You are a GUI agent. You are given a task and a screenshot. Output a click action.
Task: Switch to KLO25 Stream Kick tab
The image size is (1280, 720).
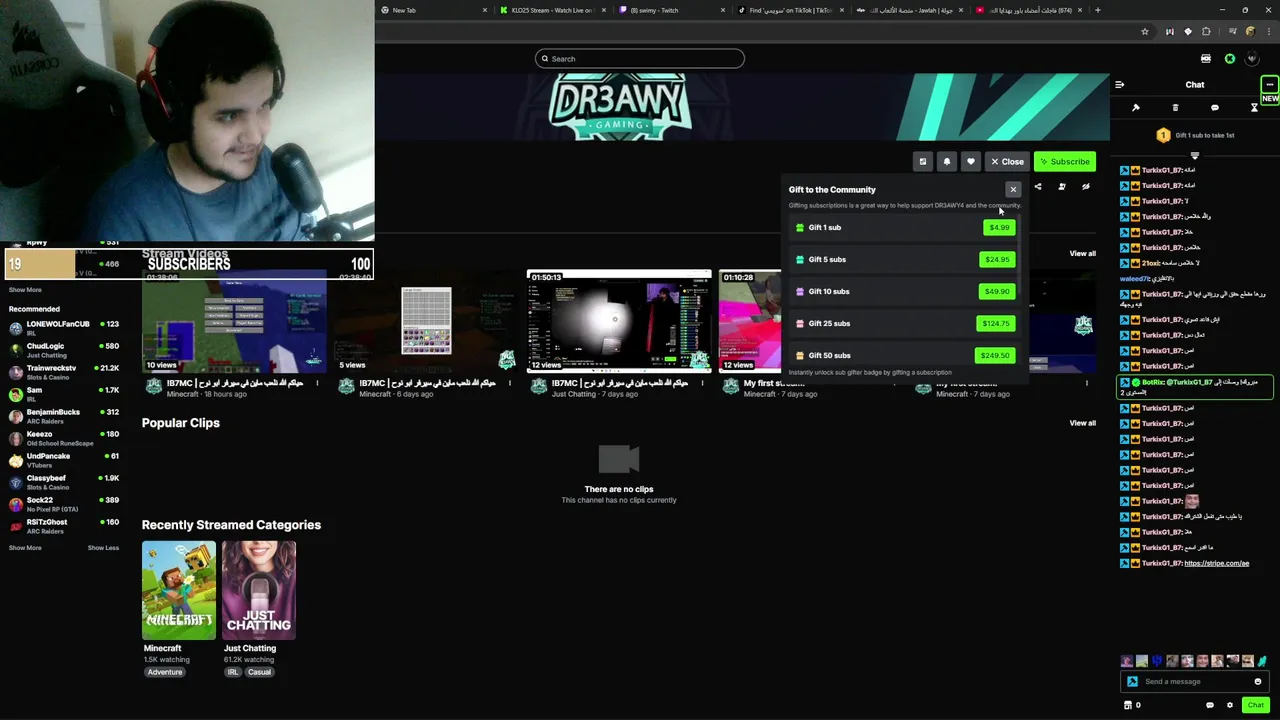point(552,10)
